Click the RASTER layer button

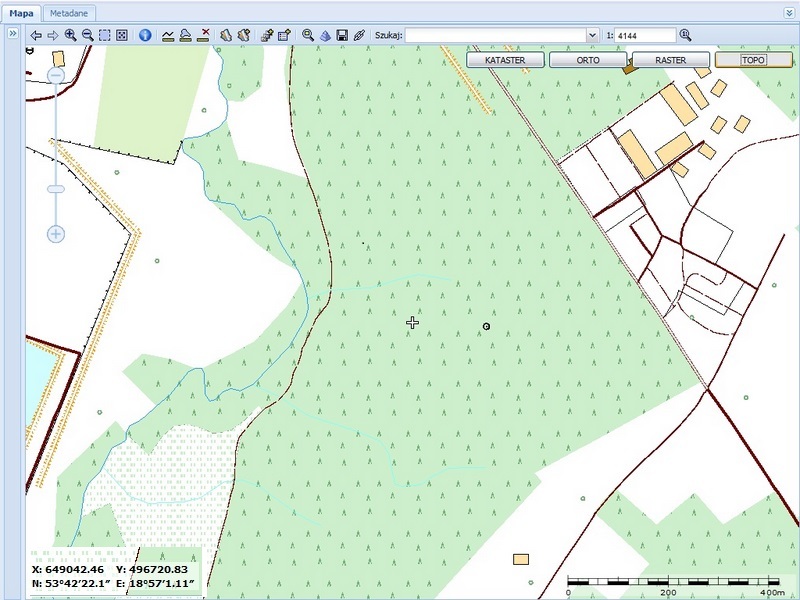coord(670,60)
